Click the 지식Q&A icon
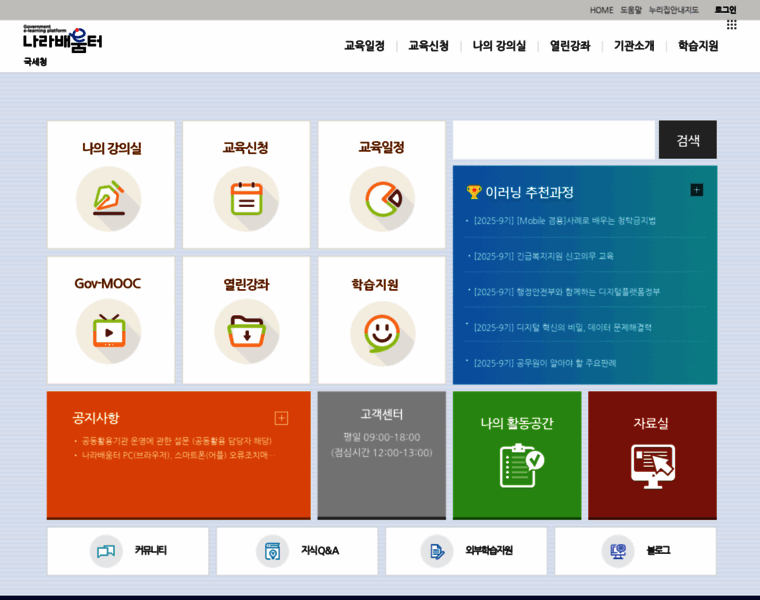This screenshot has width=760, height=600. [x=272, y=551]
